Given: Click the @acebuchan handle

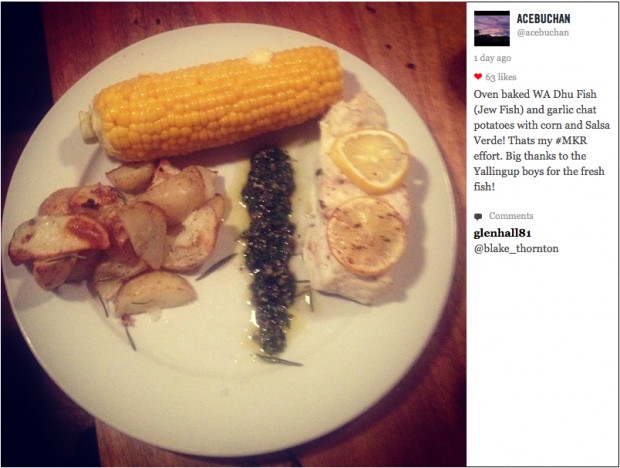Looking at the screenshot, I should [543, 33].
